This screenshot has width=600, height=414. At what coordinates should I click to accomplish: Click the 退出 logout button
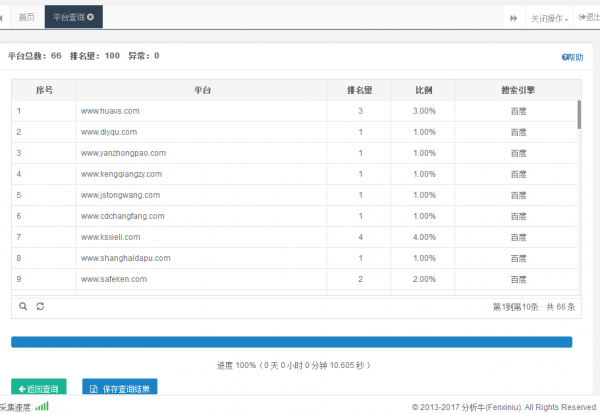tap(587, 18)
